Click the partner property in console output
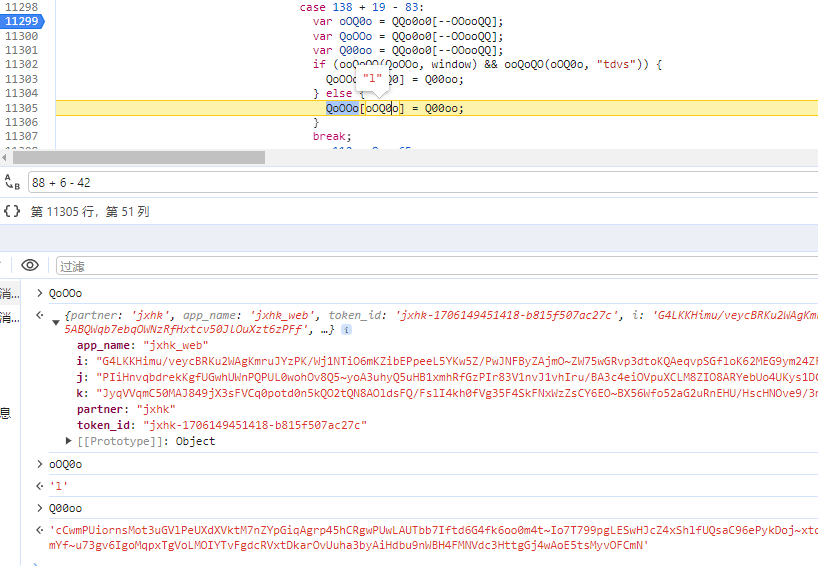The width and height of the screenshot is (818, 566). 98,409
